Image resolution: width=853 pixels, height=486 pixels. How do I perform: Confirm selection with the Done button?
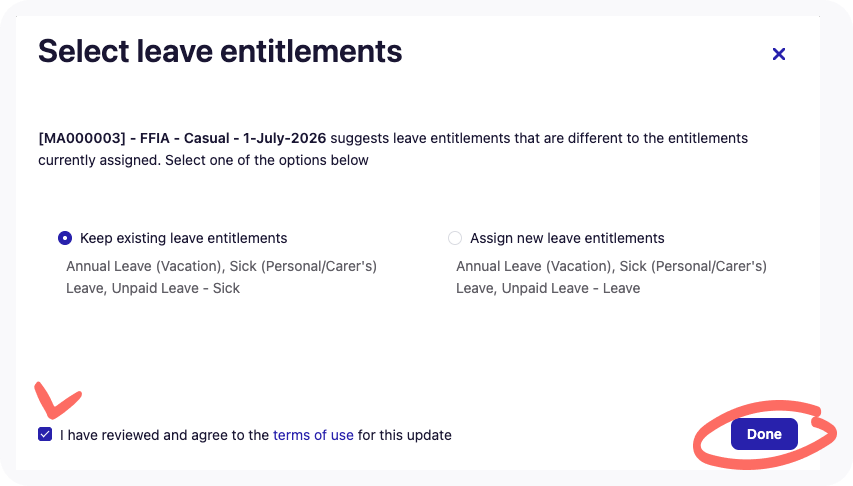(x=764, y=434)
